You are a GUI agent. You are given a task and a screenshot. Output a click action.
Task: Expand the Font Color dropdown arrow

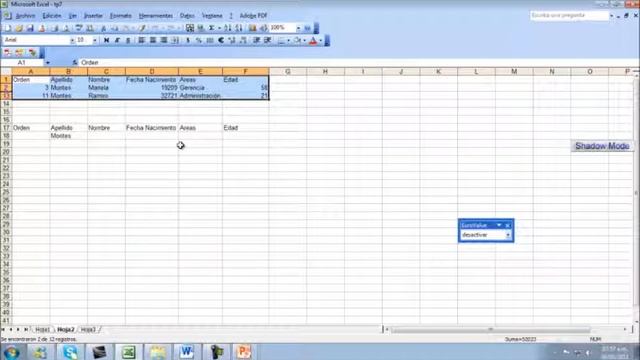point(321,40)
